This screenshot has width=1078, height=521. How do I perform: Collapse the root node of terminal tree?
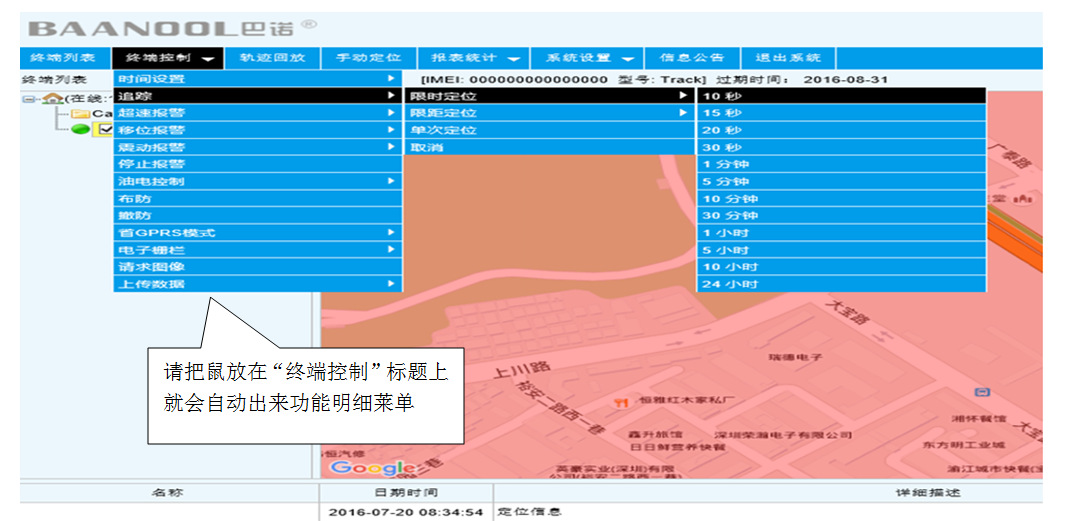tap(27, 98)
